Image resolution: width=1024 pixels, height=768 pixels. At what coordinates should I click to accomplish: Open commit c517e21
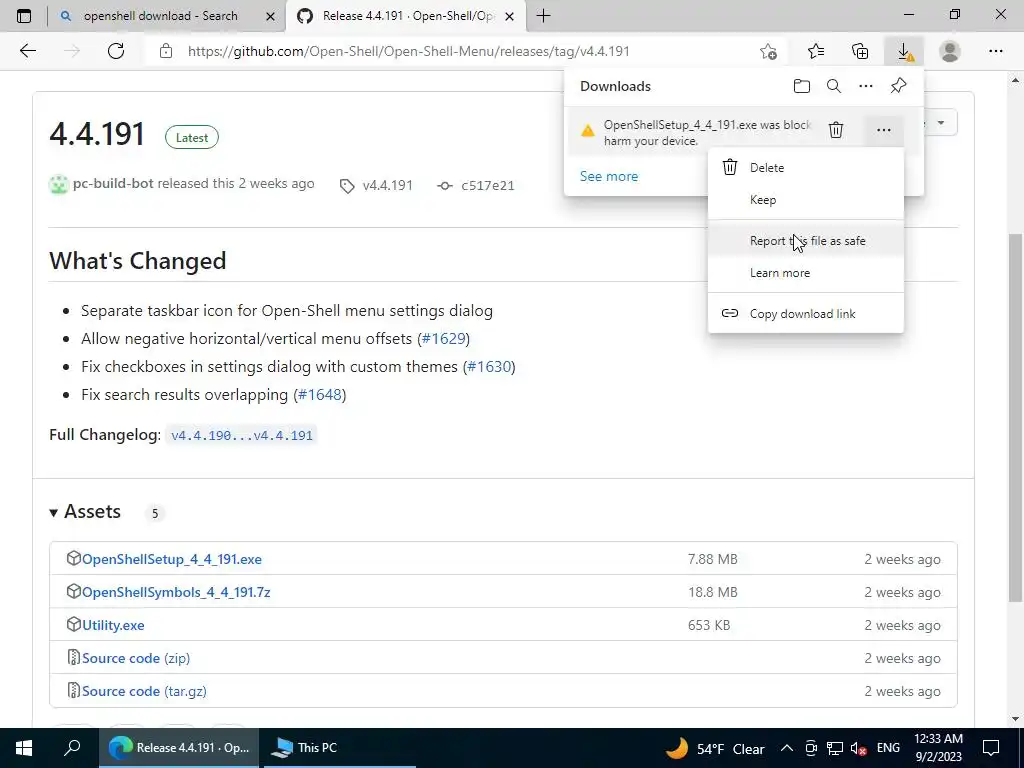coord(487,185)
